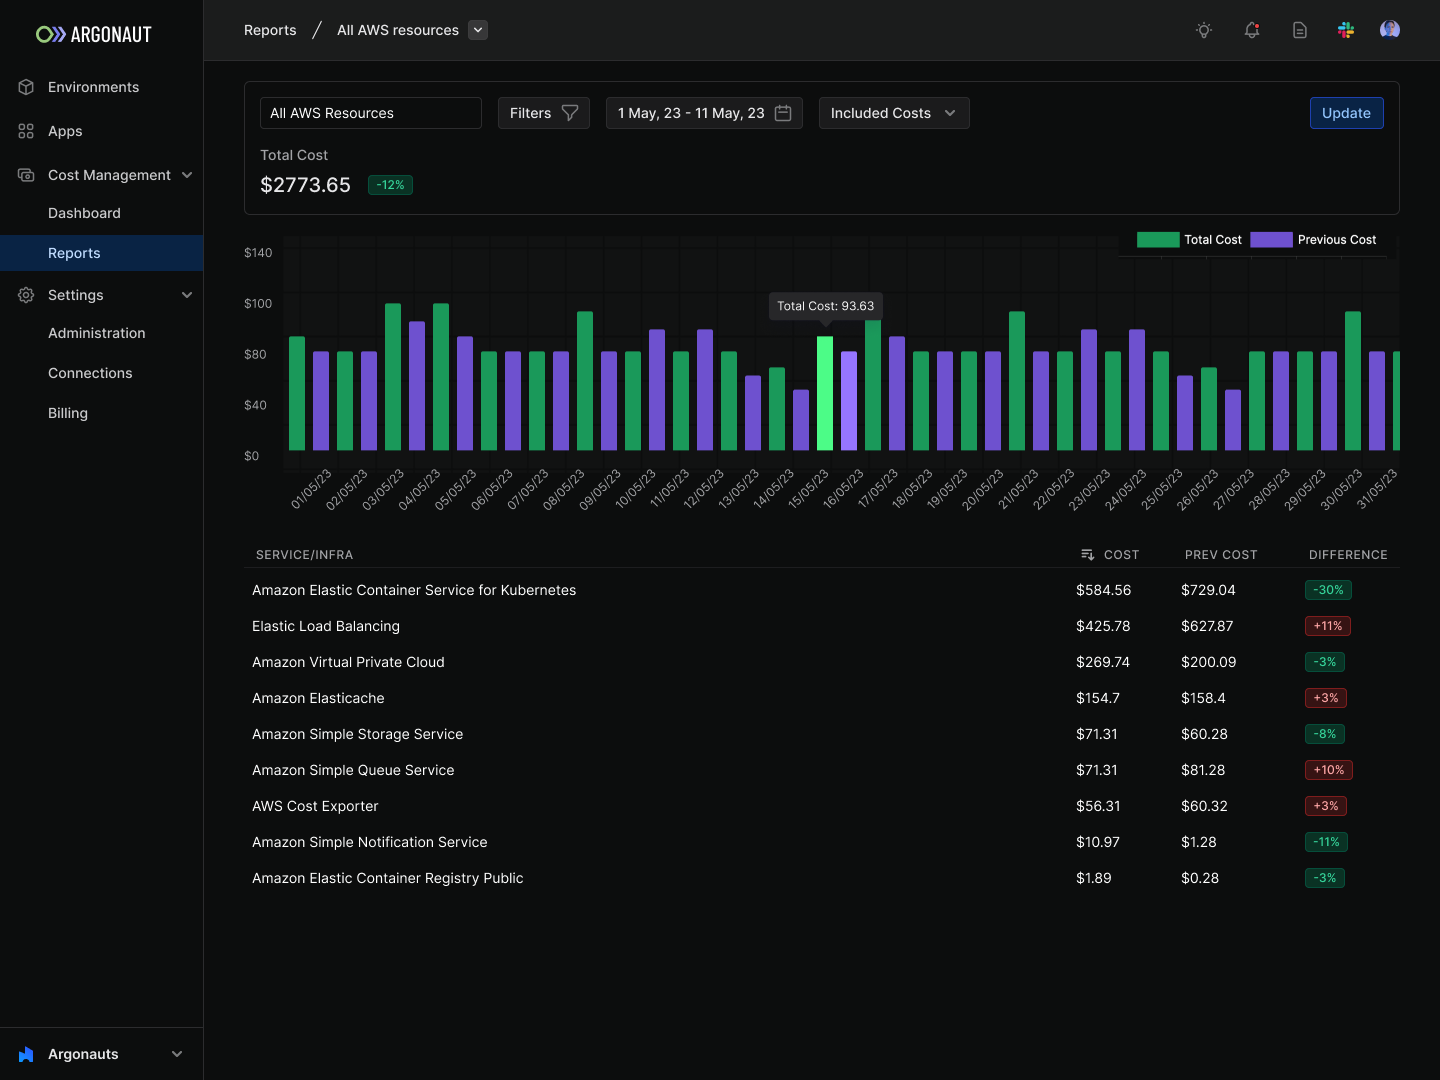Open the Reports breadcrumb link
The height and width of the screenshot is (1080, 1440).
(x=270, y=30)
